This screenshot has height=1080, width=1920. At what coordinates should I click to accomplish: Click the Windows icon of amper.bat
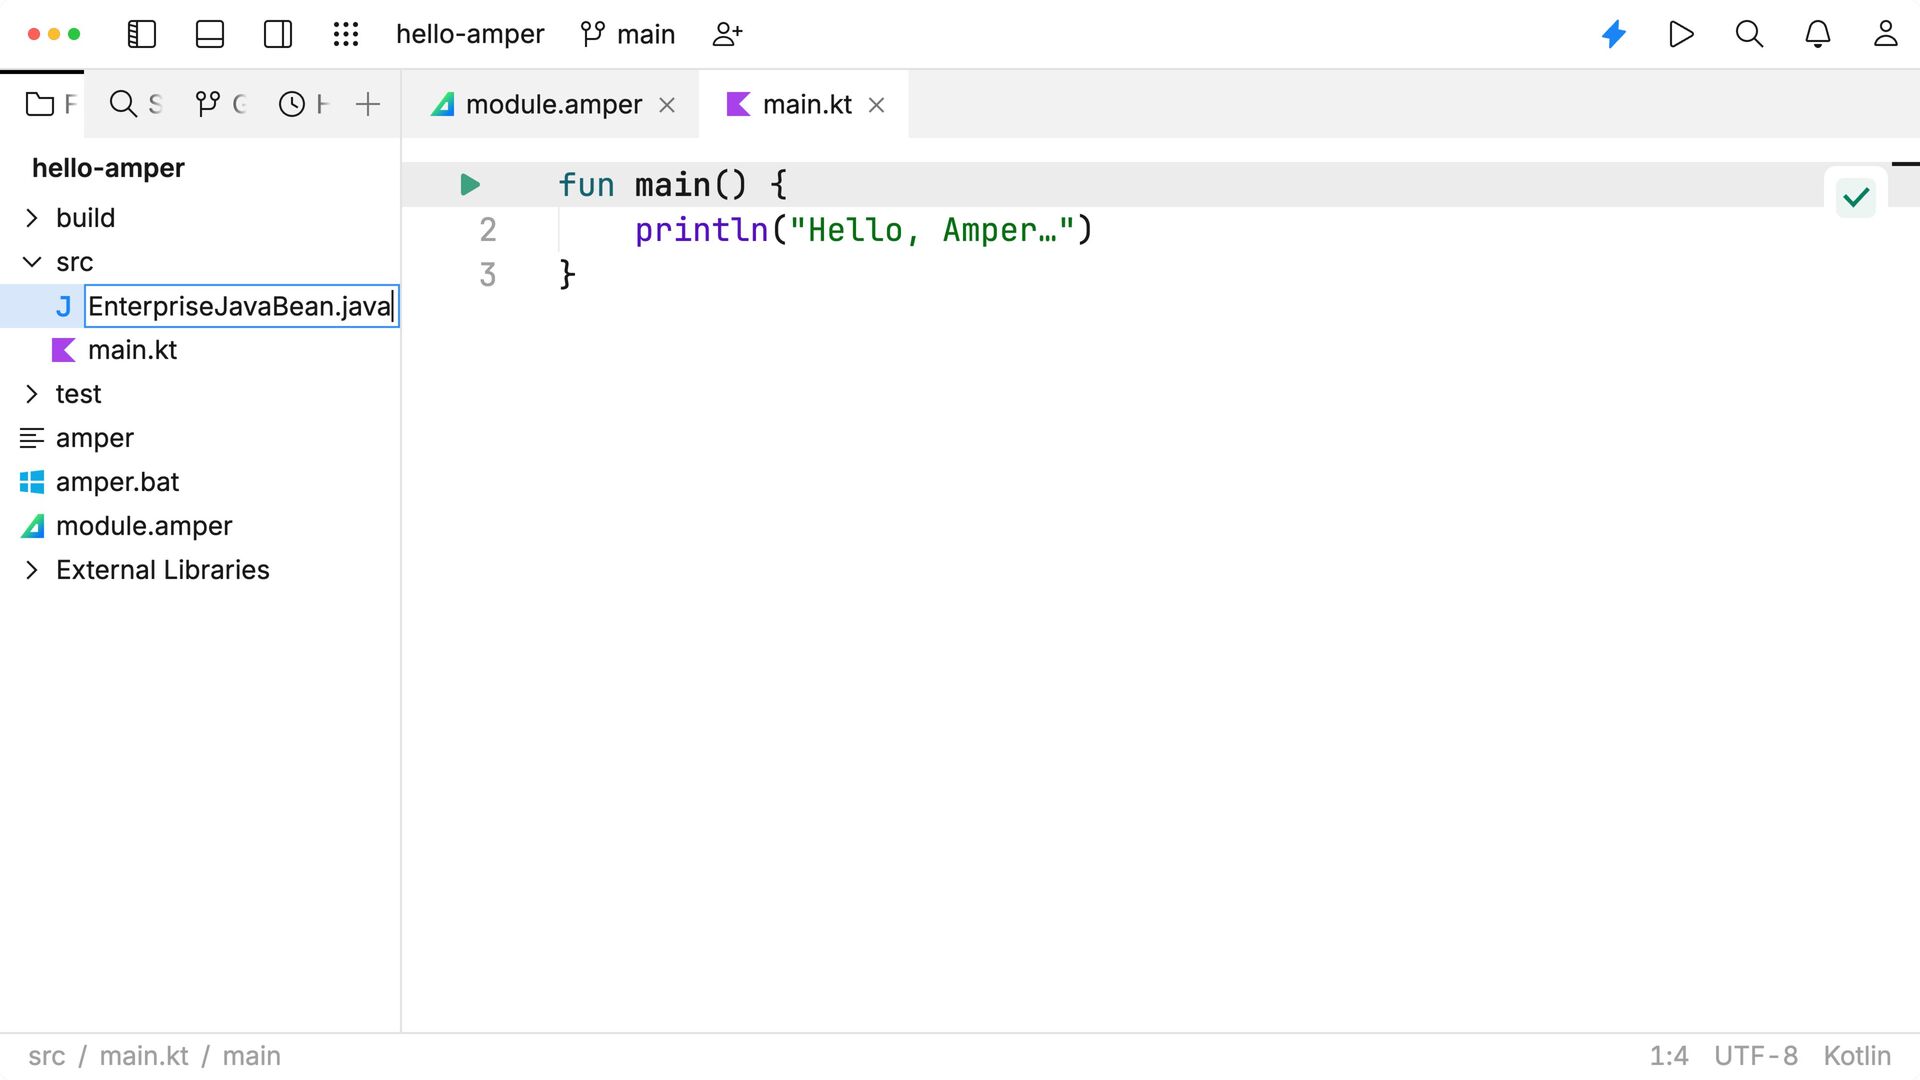(x=32, y=482)
